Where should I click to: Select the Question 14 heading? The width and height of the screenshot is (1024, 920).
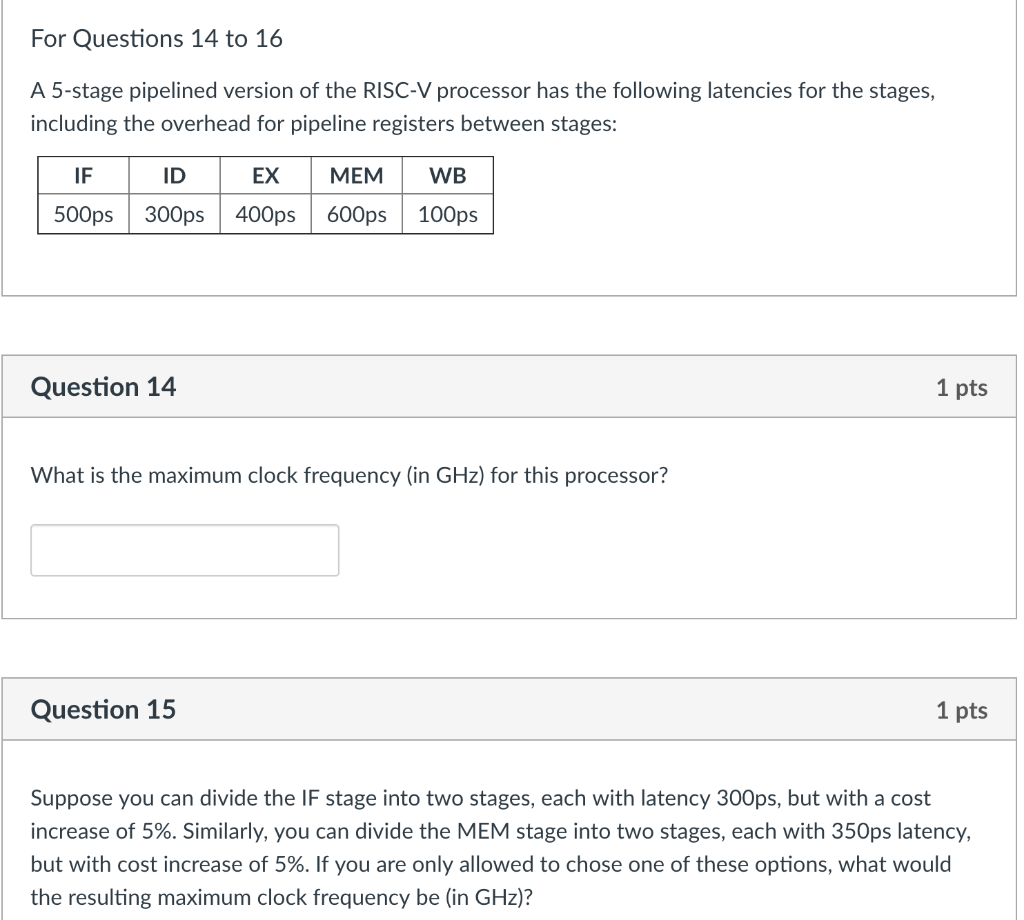pyautogui.click(x=103, y=387)
